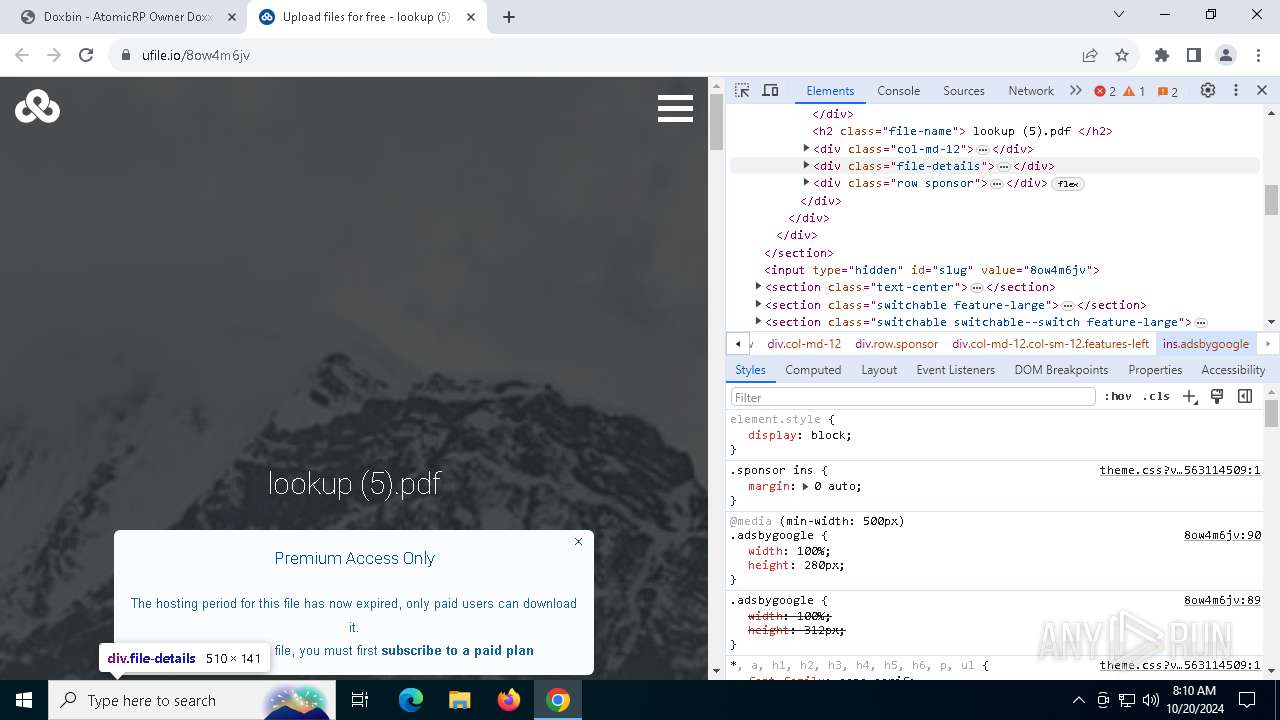
Task: Open the Windows Start menu
Action: pyautogui.click(x=24, y=700)
